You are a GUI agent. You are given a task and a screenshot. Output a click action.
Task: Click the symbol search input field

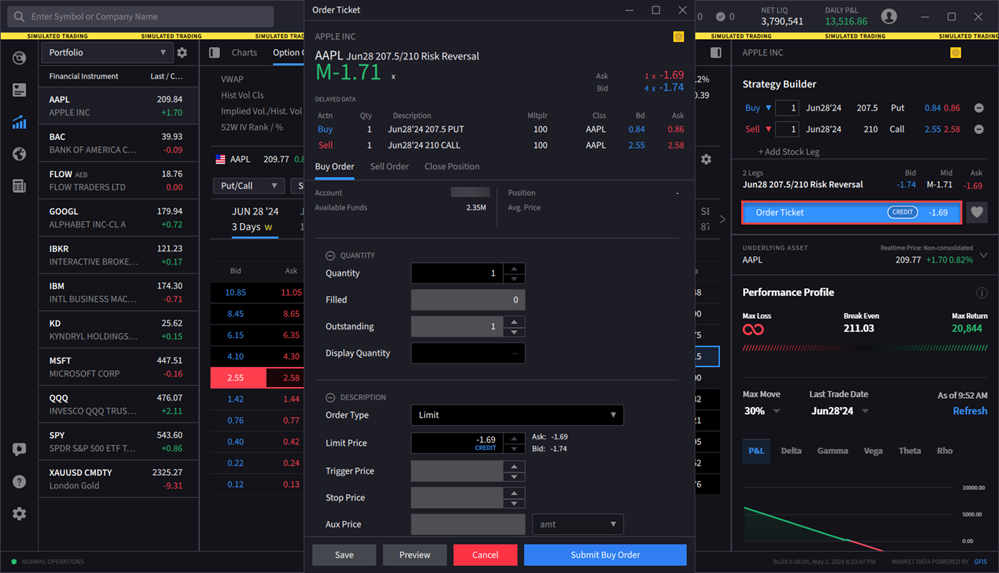click(x=141, y=17)
